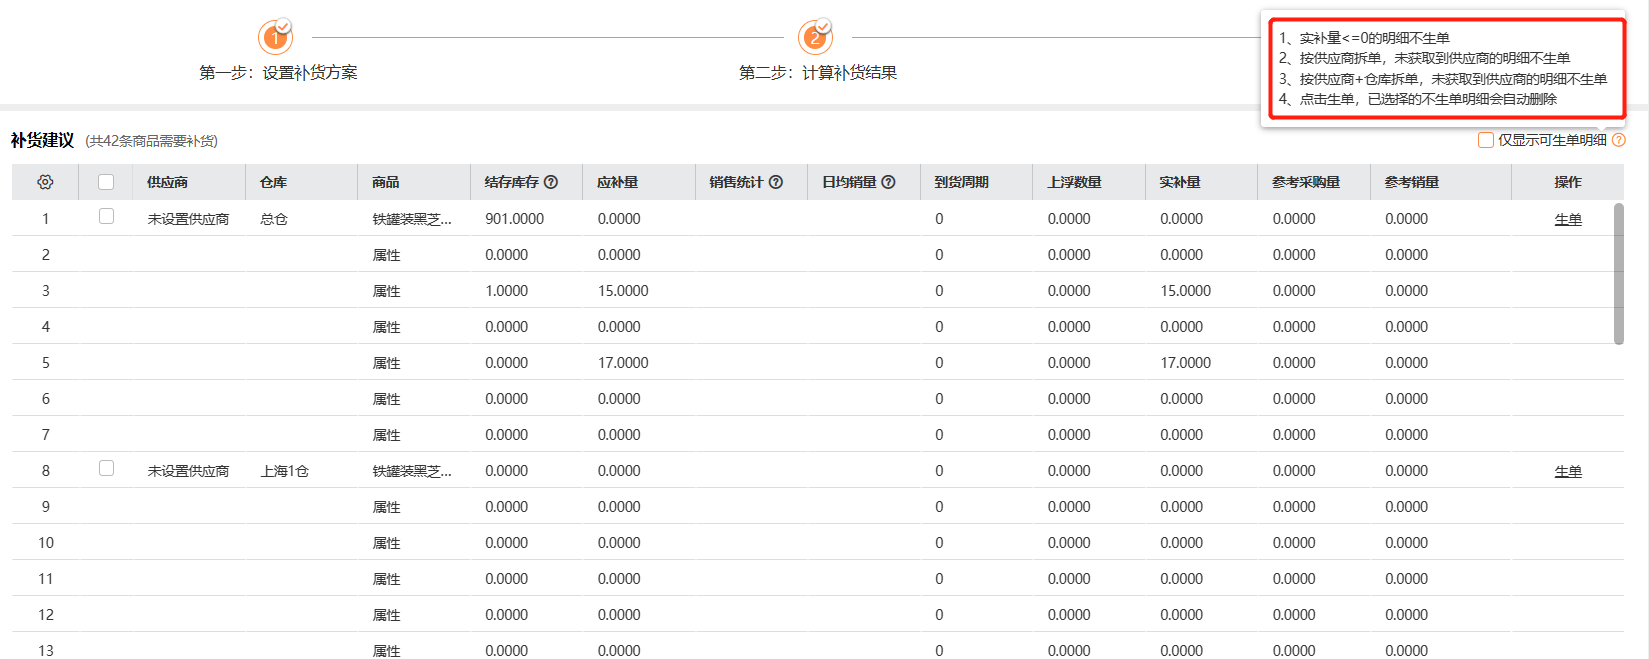Screen dimensions: 1649x659
Task: Click orange help icon beside 仅显示可生单明细
Action: coord(1619,140)
